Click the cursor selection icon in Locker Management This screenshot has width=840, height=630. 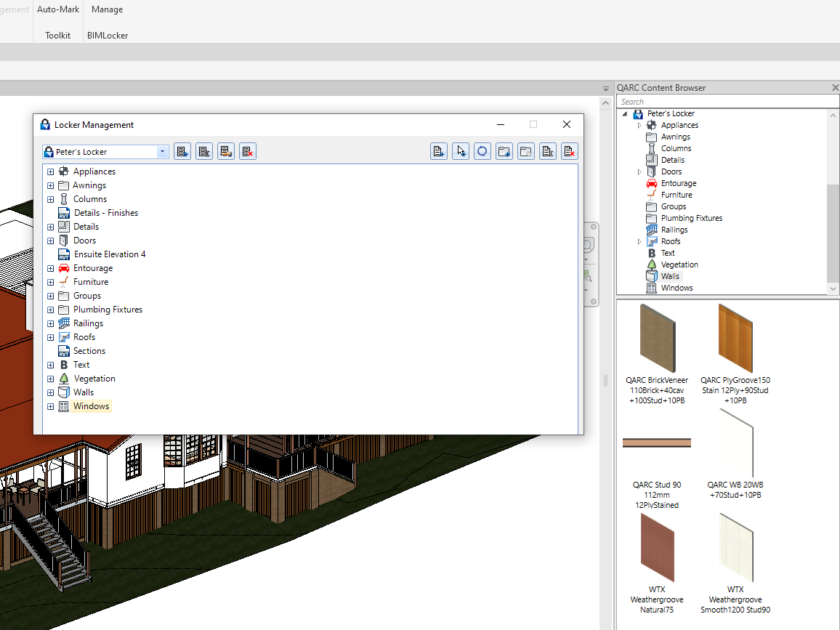458,151
